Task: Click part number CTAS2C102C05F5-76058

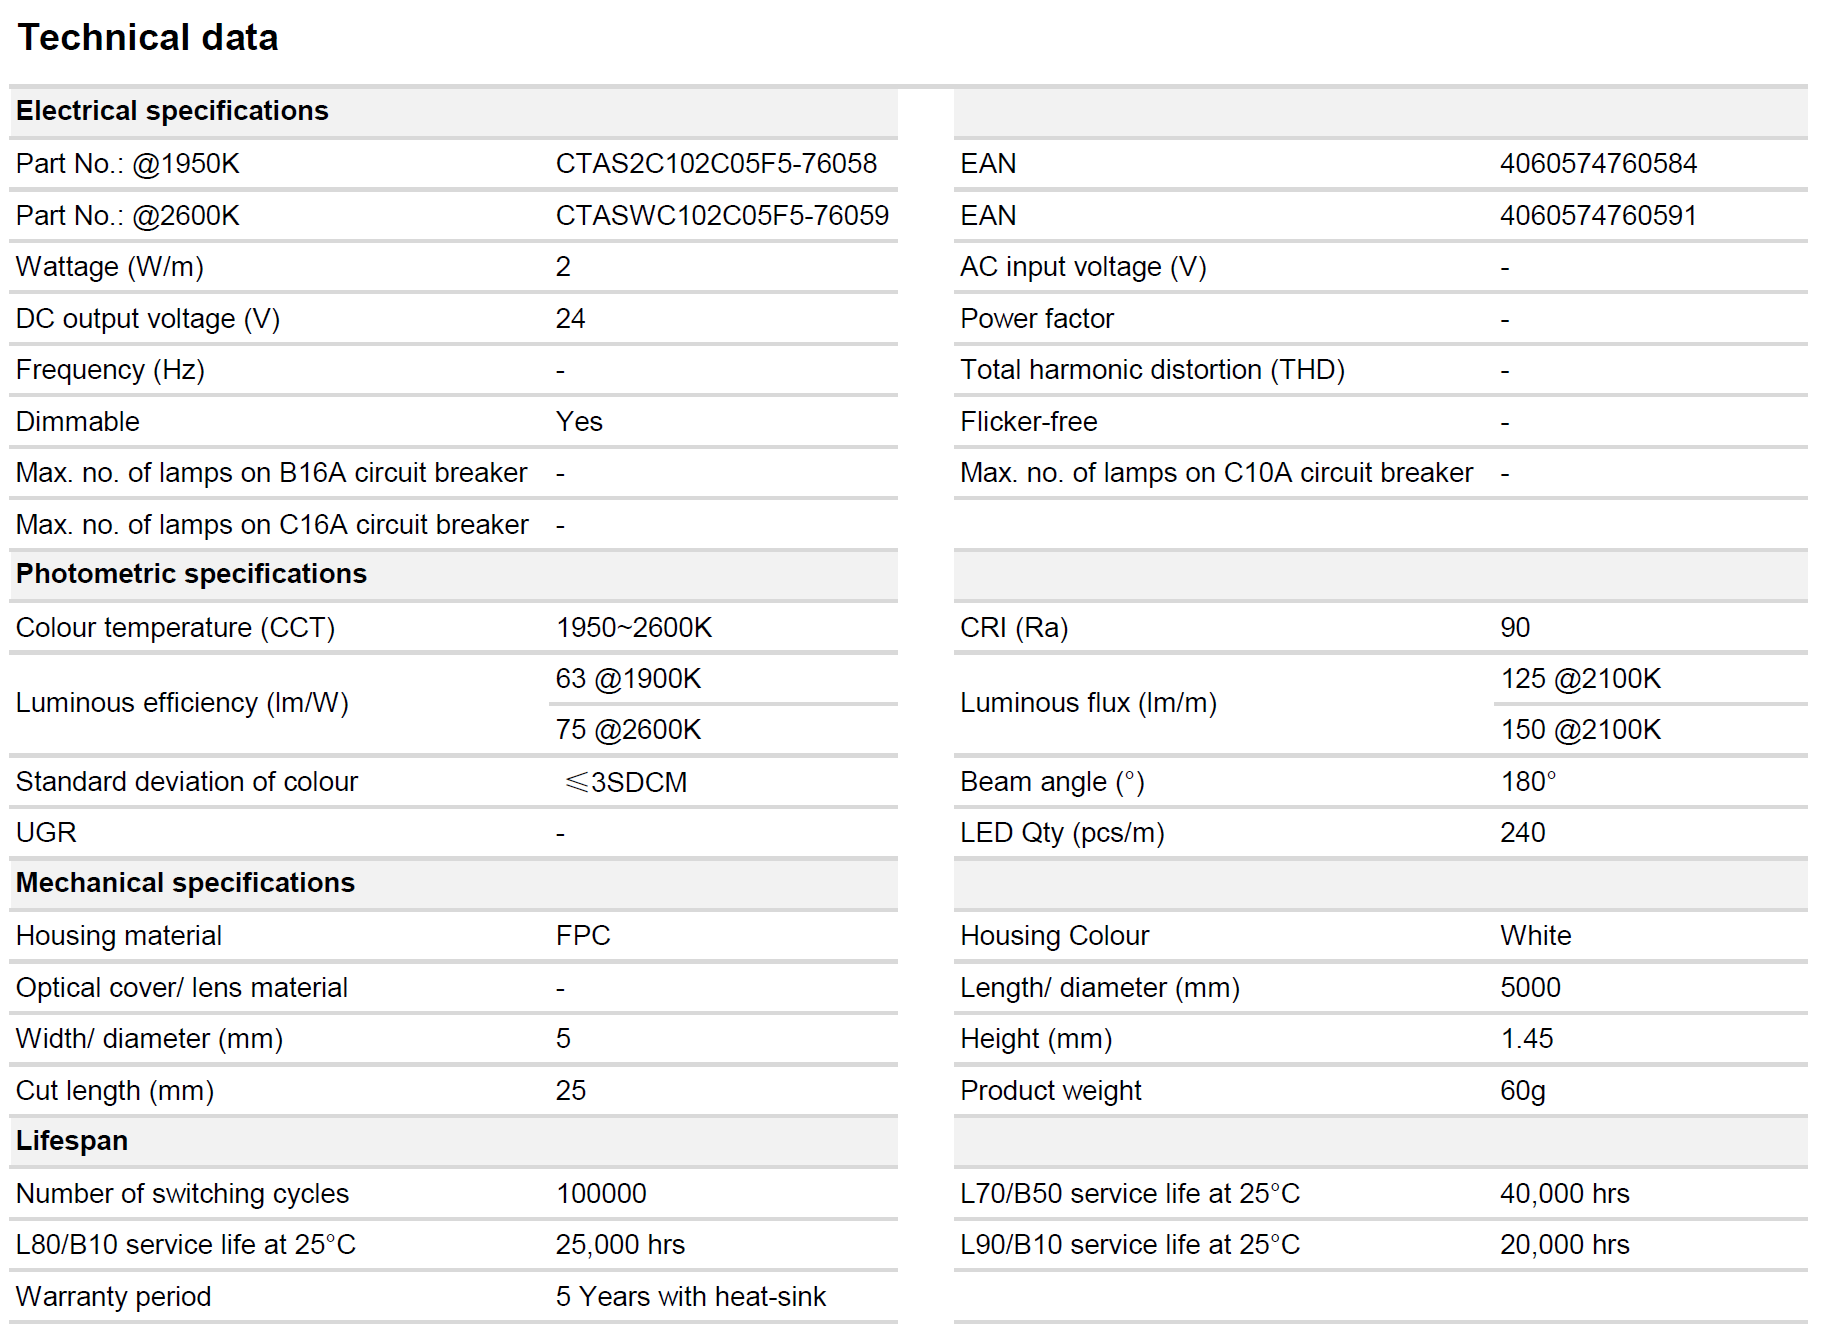Action: click(716, 164)
